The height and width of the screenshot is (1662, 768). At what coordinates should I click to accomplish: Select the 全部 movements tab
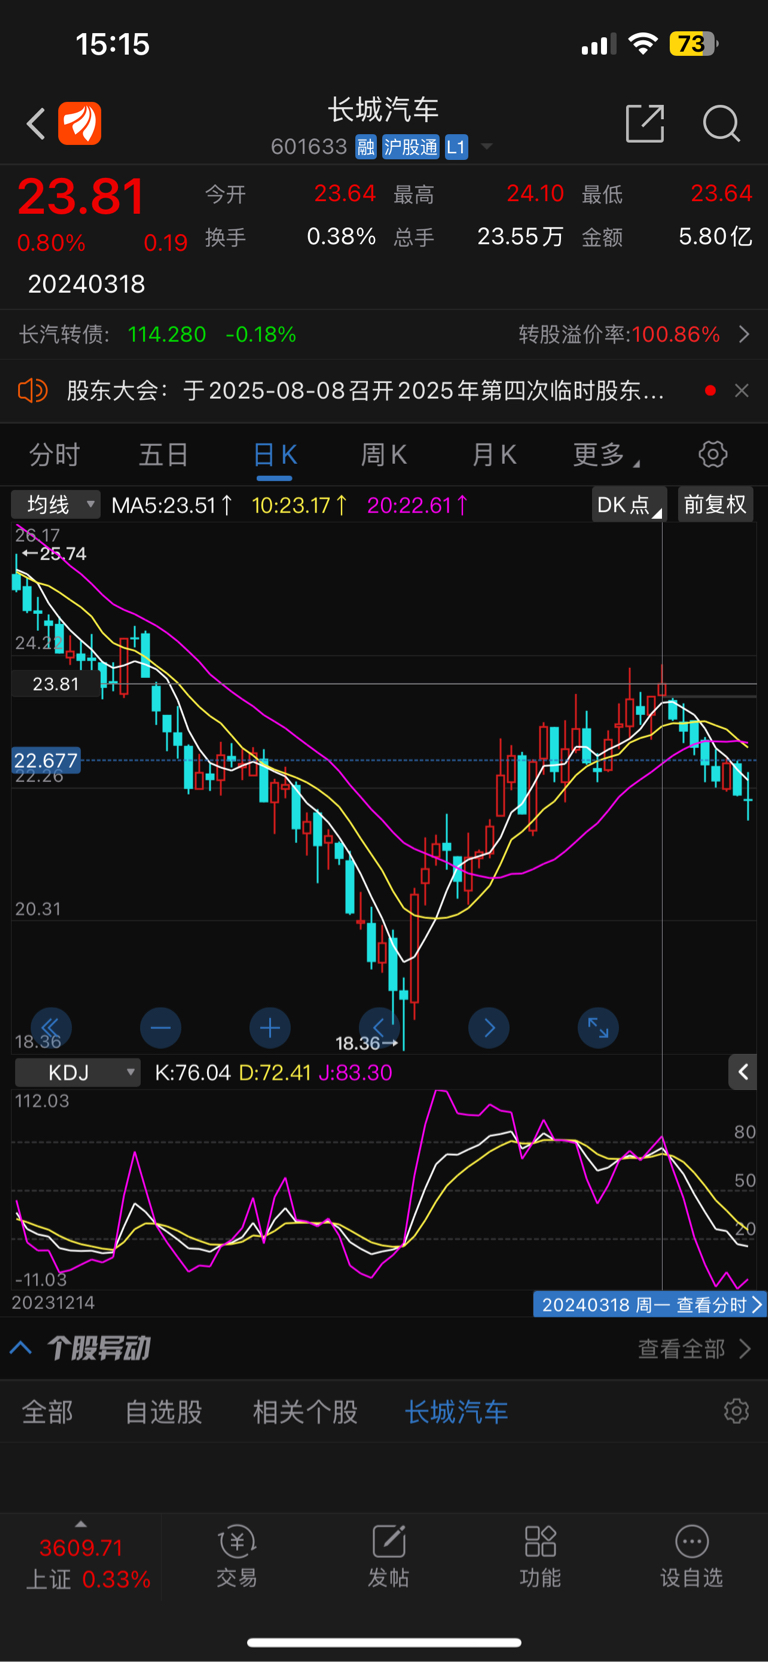pyautogui.click(x=47, y=1412)
